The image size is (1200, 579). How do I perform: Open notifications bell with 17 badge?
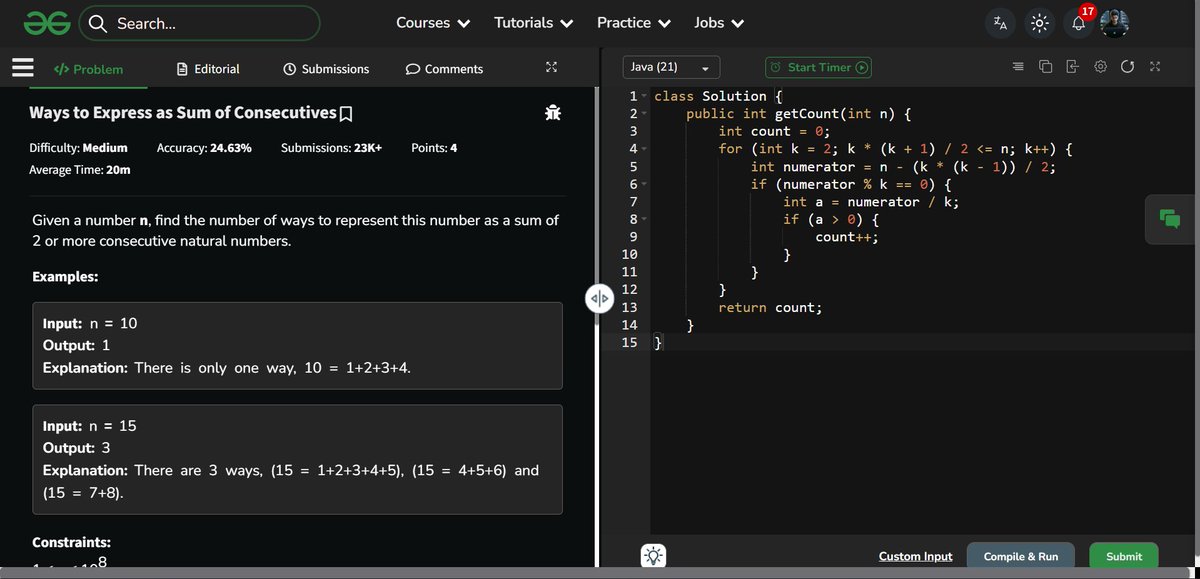[1080, 23]
